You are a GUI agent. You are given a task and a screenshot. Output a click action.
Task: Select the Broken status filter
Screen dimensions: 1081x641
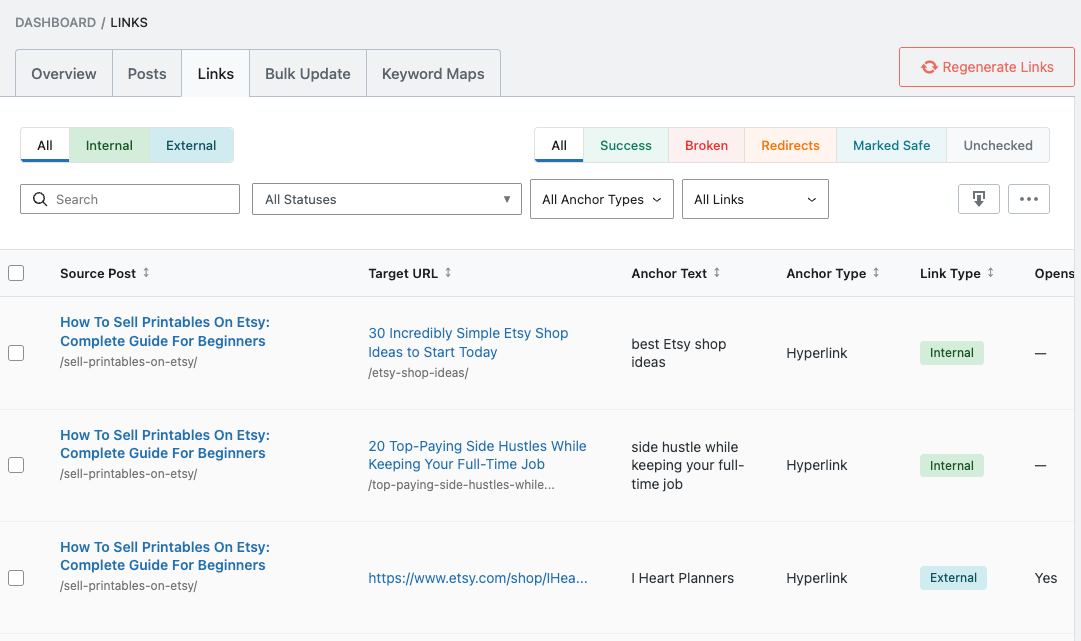(x=706, y=145)
